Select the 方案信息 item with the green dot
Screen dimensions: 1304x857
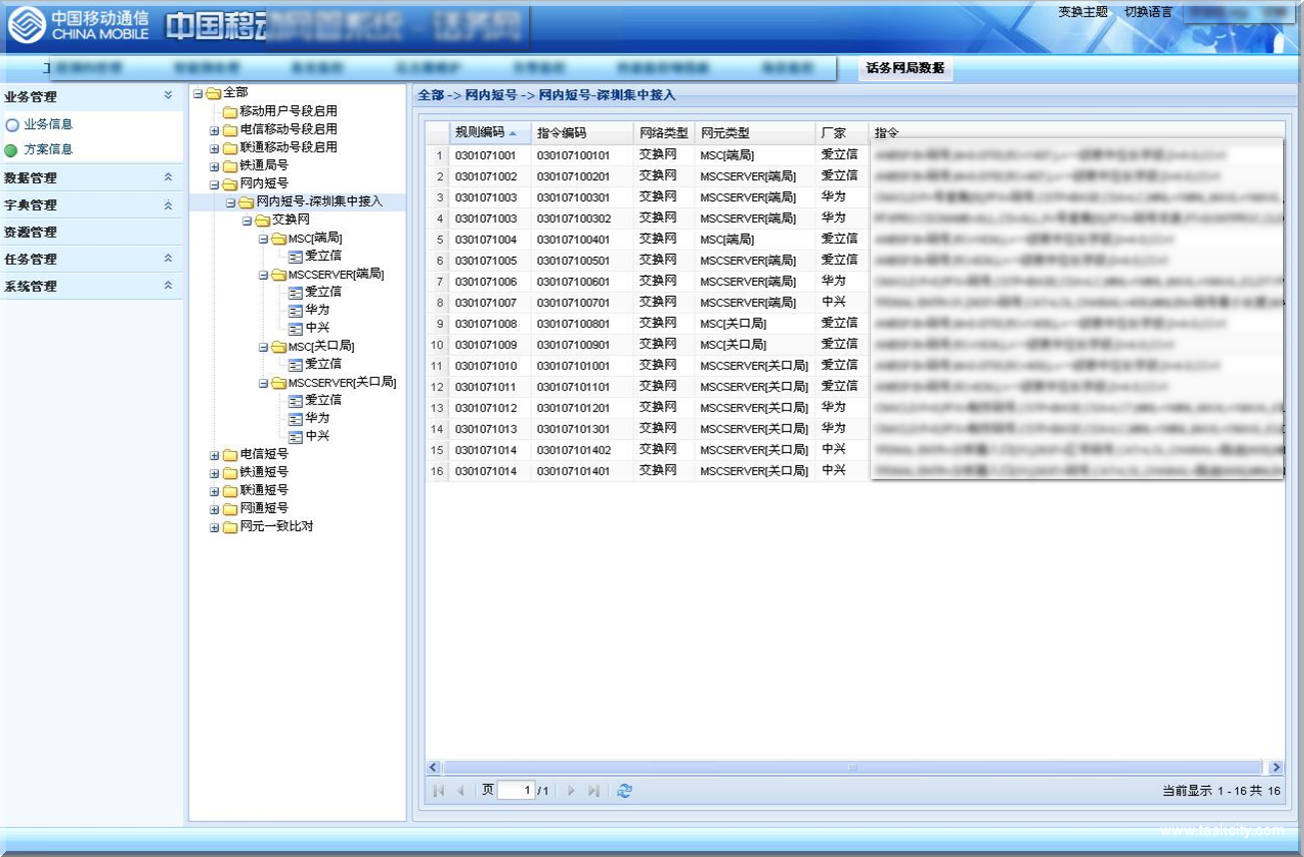[48, 150]
